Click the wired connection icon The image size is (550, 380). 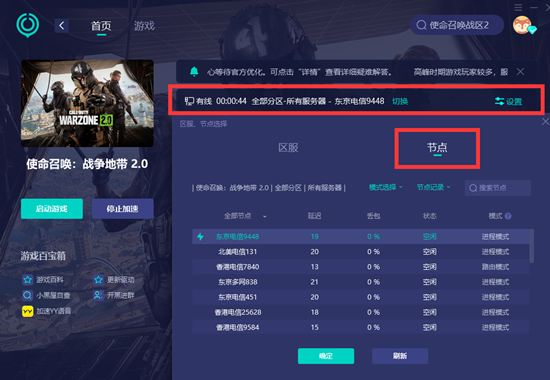pyautogui.click(x=189, y=101)
